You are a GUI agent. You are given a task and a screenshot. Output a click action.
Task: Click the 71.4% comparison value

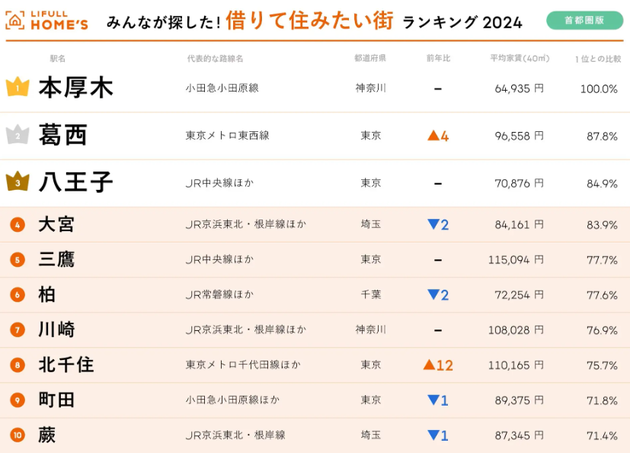coord(602,436)
